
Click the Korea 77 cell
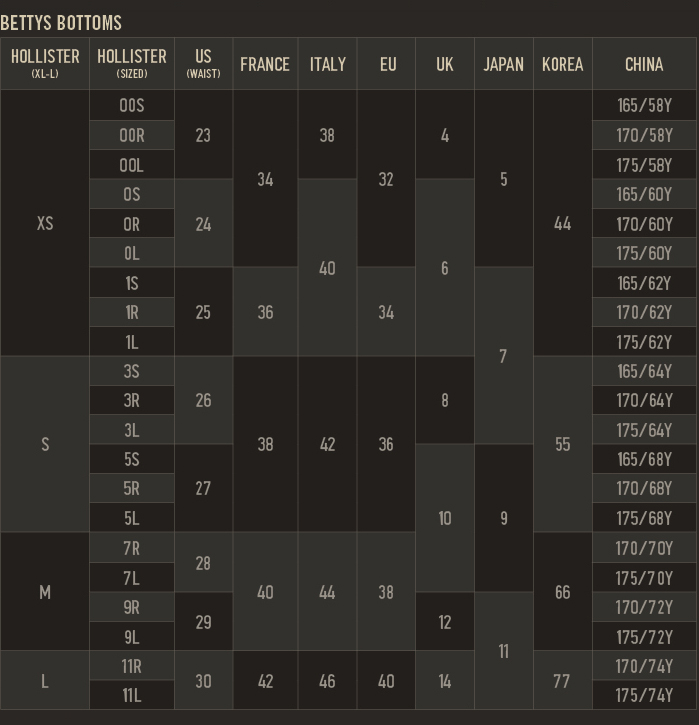click(x=563, y=680)
